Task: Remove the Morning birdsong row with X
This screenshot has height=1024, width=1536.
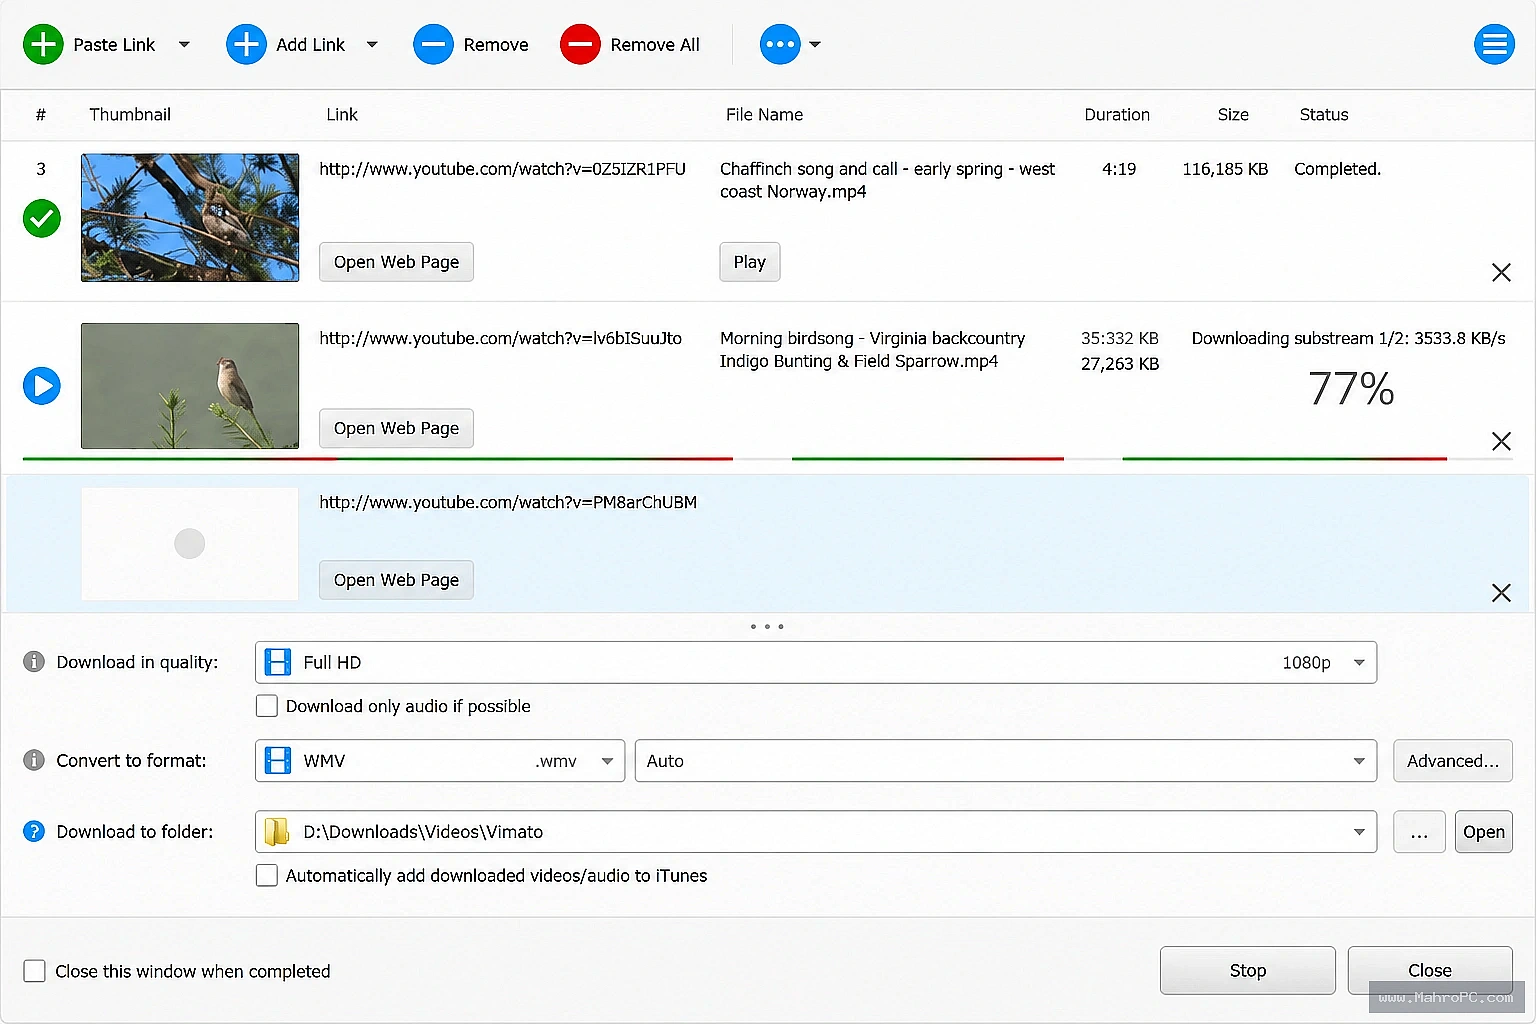Action: click(1501, 441)
